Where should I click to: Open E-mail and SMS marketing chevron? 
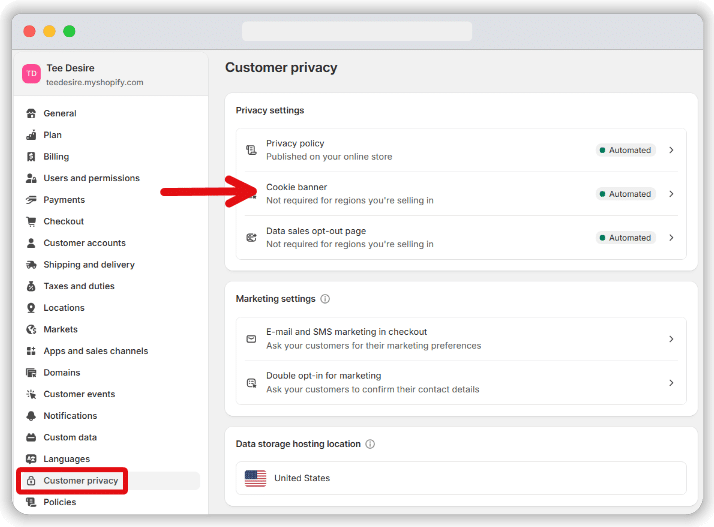(671, 339)
